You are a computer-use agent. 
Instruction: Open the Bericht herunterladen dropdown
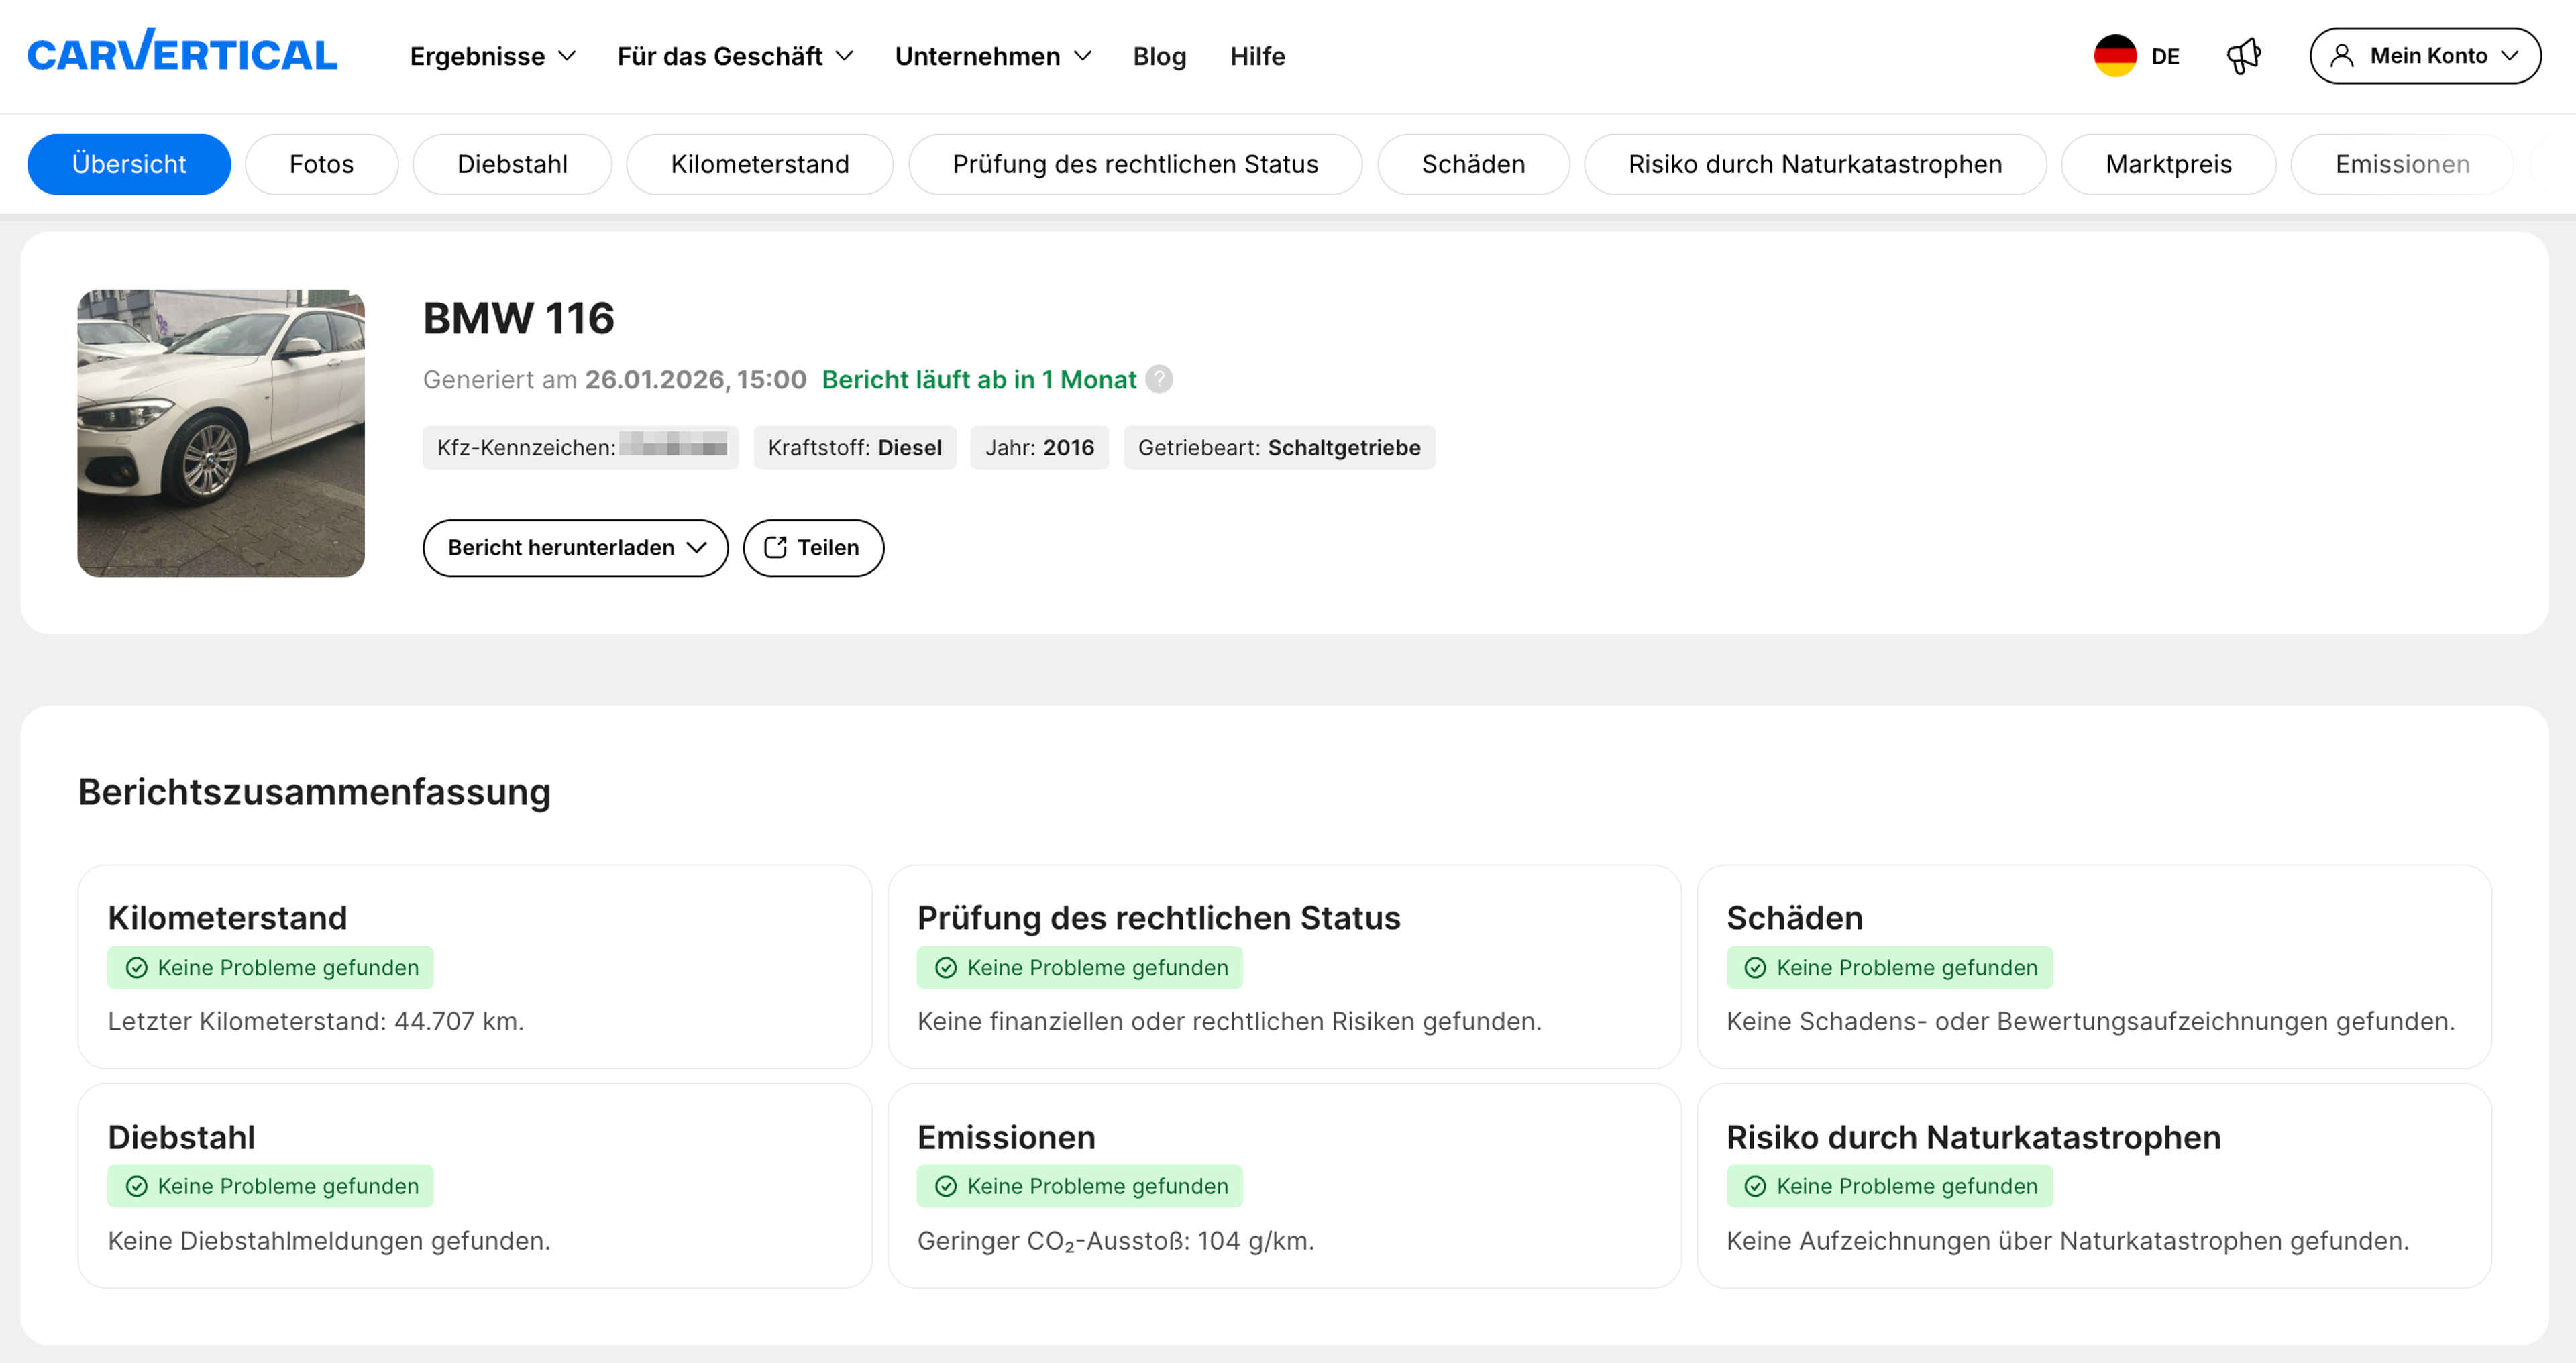(575, 548)
